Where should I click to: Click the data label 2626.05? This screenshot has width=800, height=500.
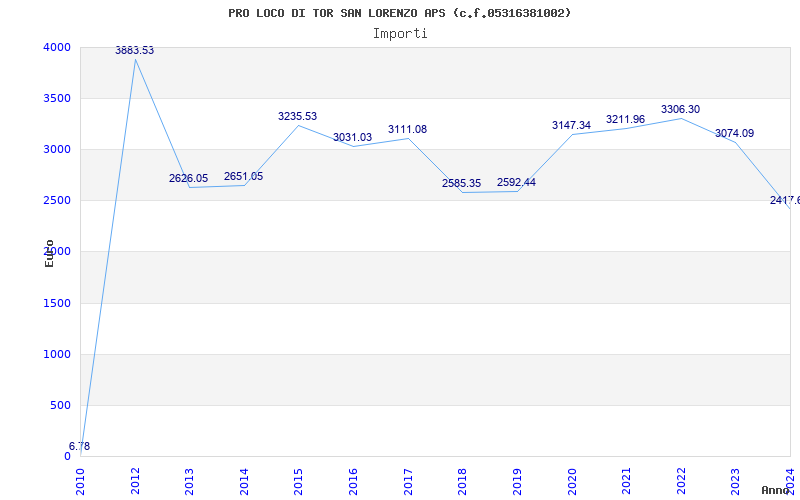pyautogui.click(x=188, y=179)
